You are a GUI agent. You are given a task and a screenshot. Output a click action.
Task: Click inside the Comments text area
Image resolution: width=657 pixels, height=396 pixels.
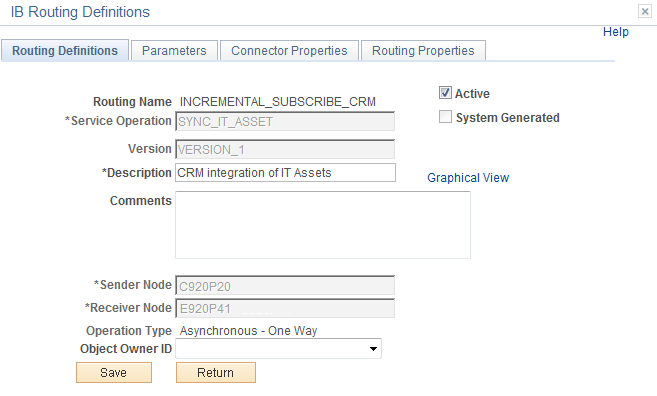(323, 225)
